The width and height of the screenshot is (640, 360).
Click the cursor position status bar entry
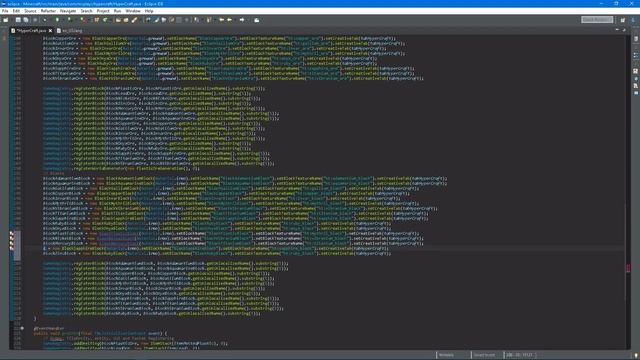520,355
